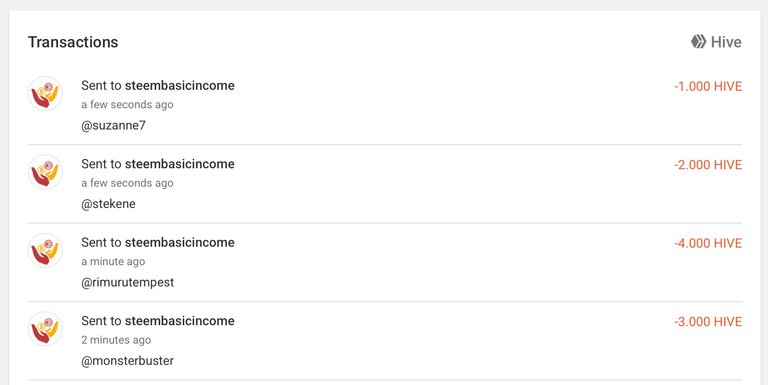Select the -1.000 HIVE amount
Image resolution: width=768 pixels, height=385 pixels.
[708, 86]
